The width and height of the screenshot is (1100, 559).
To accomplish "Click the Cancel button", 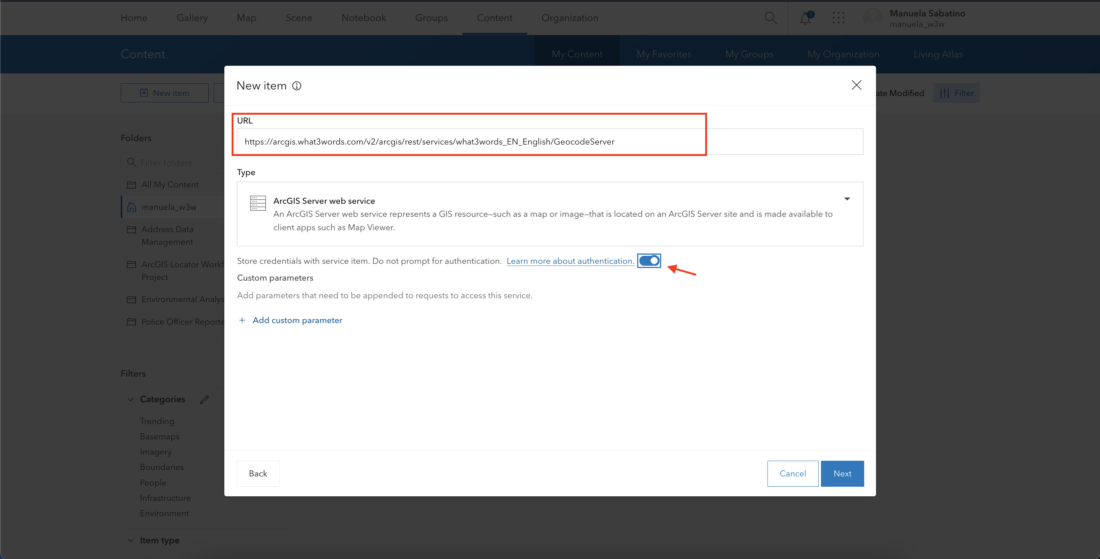I will pyautogui.click(x=793, y=473).
